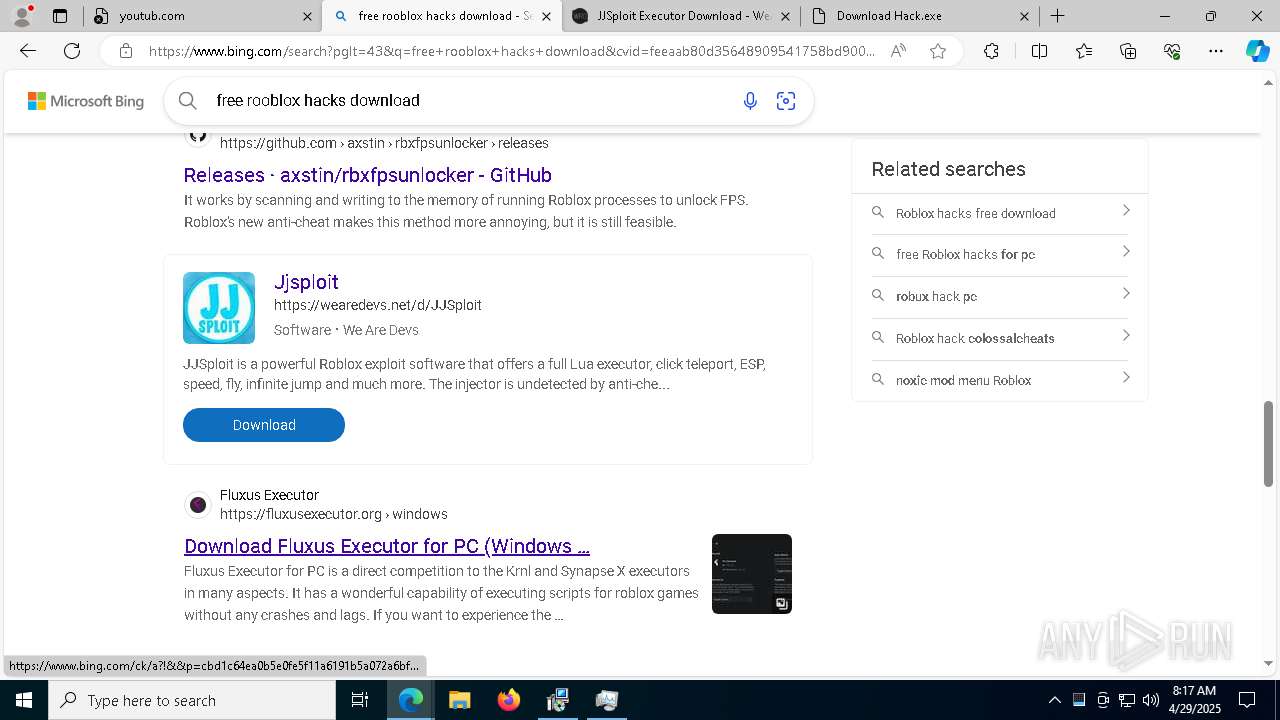The image size is (1280, 720).
Task: Add this page to favorites with the star icon
Action: pyautogui.click(x=938, y=51)
